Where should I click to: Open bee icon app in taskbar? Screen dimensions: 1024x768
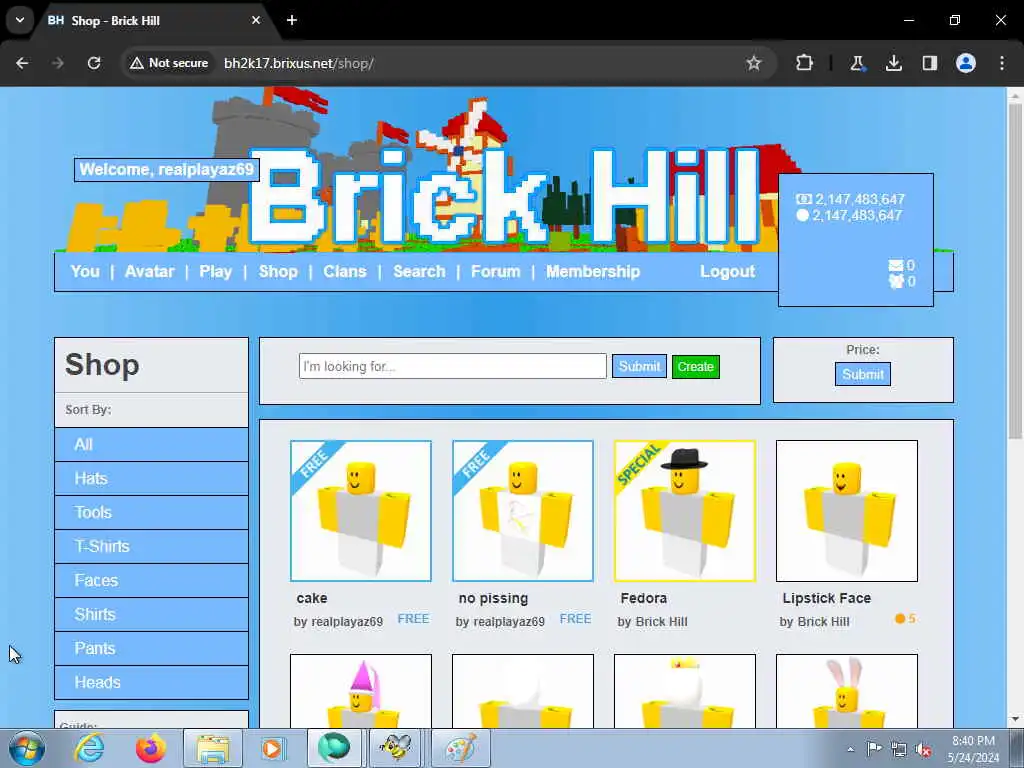396,748
